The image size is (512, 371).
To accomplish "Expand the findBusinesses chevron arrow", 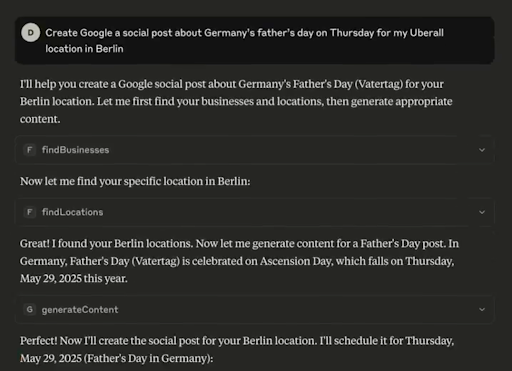I will point(482,150).
